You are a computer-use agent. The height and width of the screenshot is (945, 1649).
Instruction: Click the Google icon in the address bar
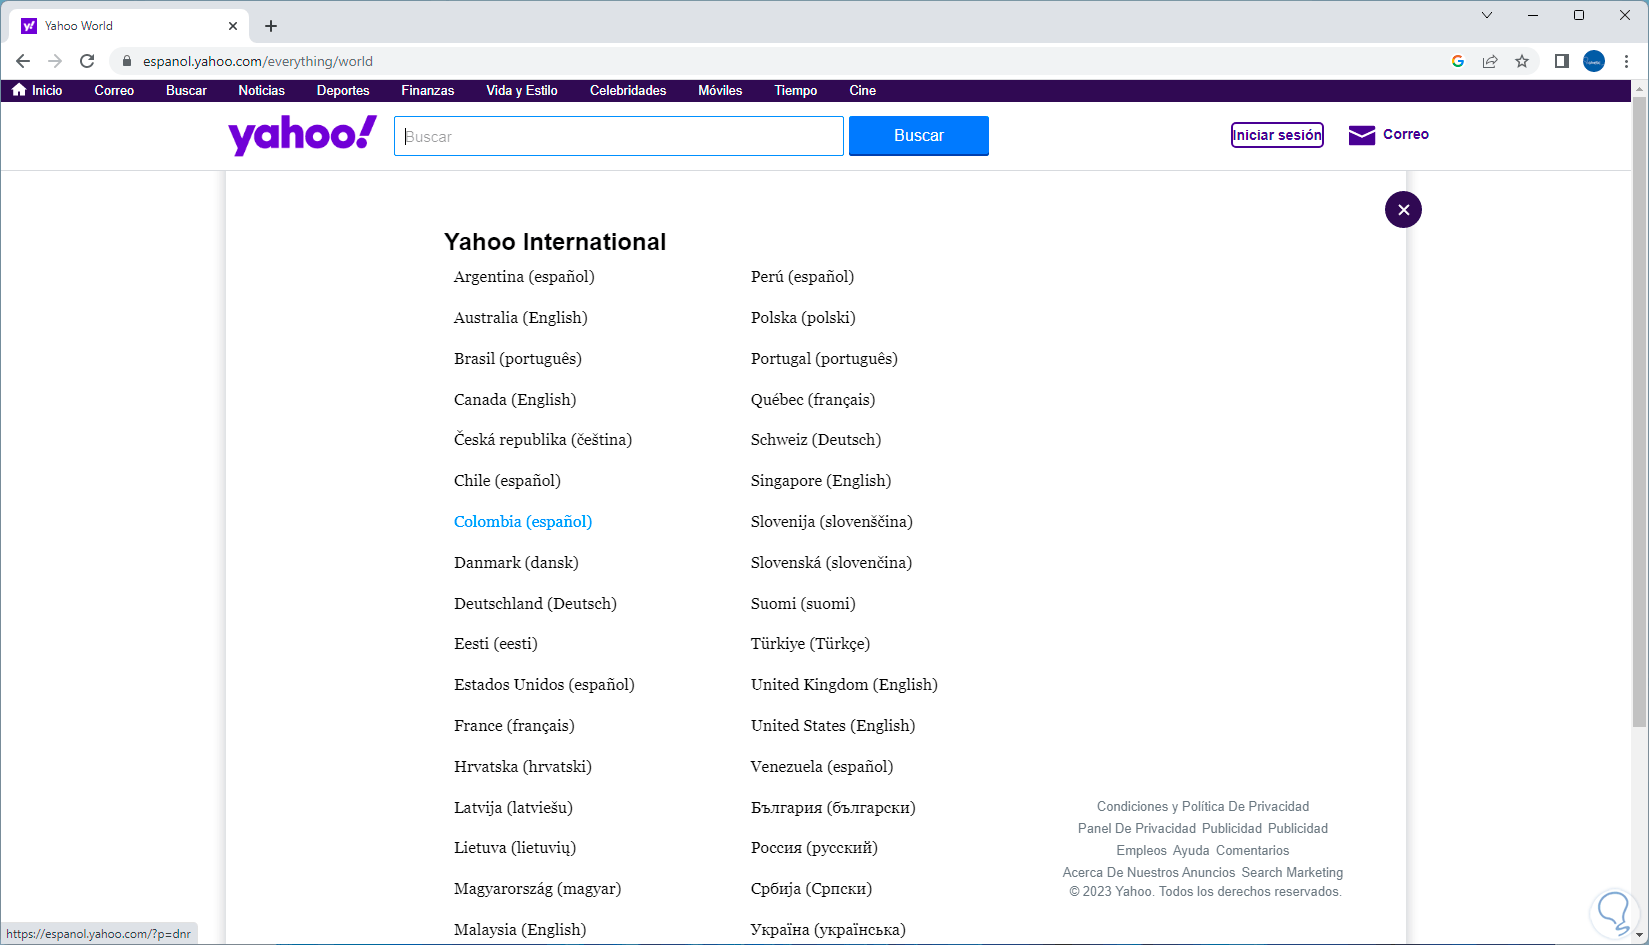1458,61
